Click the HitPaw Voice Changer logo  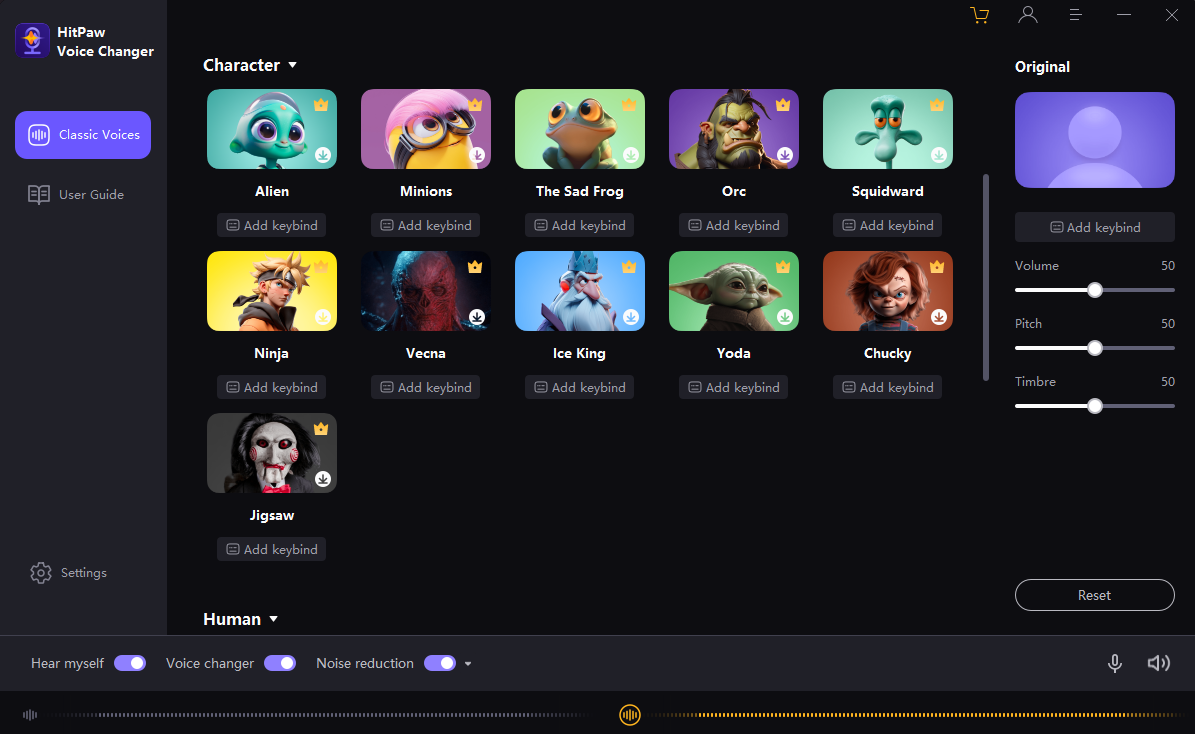(x=32, y=40)
